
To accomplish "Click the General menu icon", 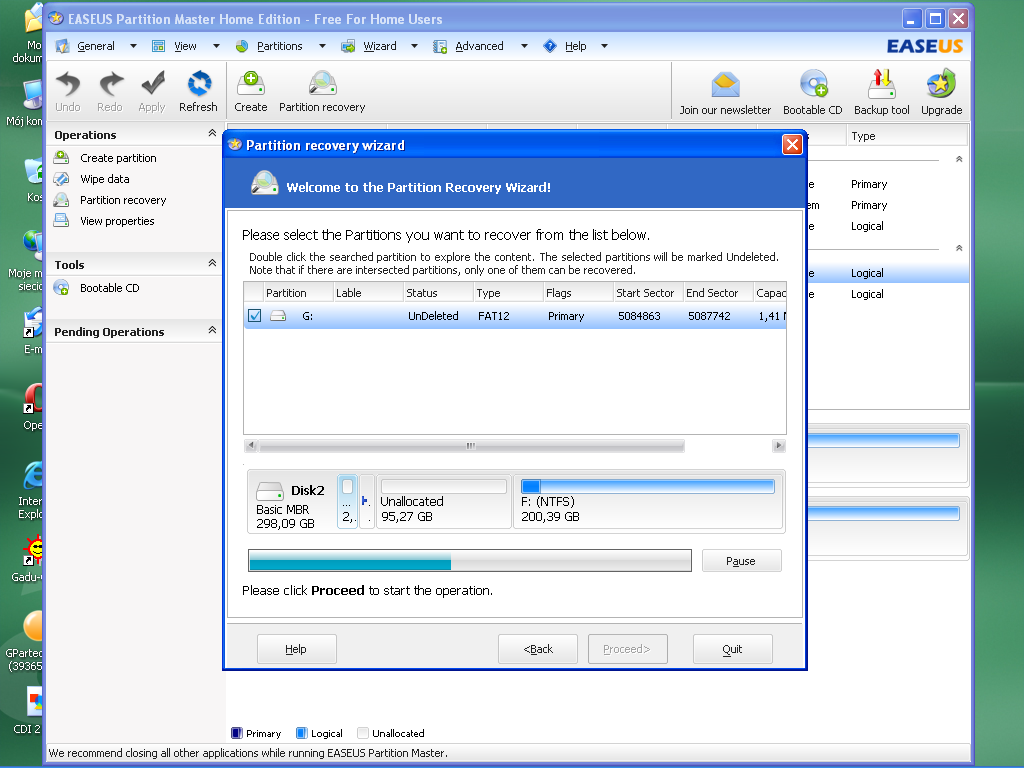I will 62,46.
